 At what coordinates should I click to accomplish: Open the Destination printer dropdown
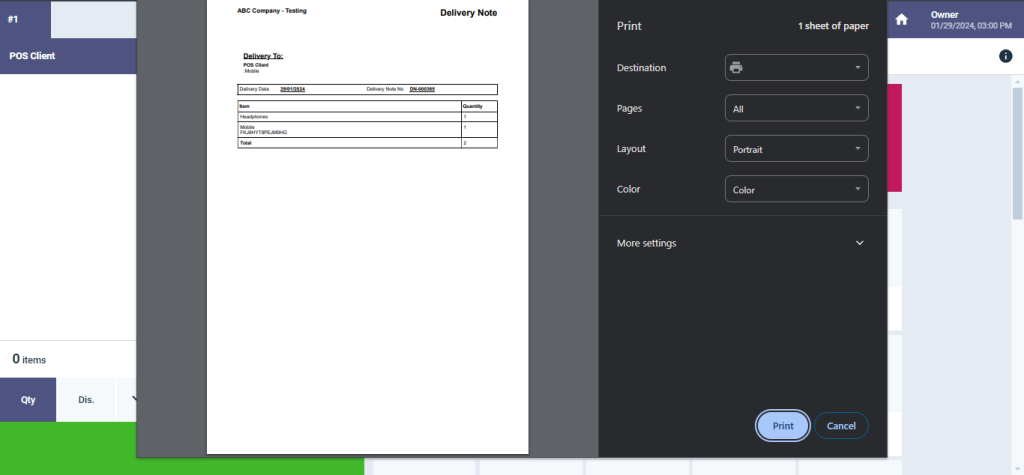tap(797, 68)
